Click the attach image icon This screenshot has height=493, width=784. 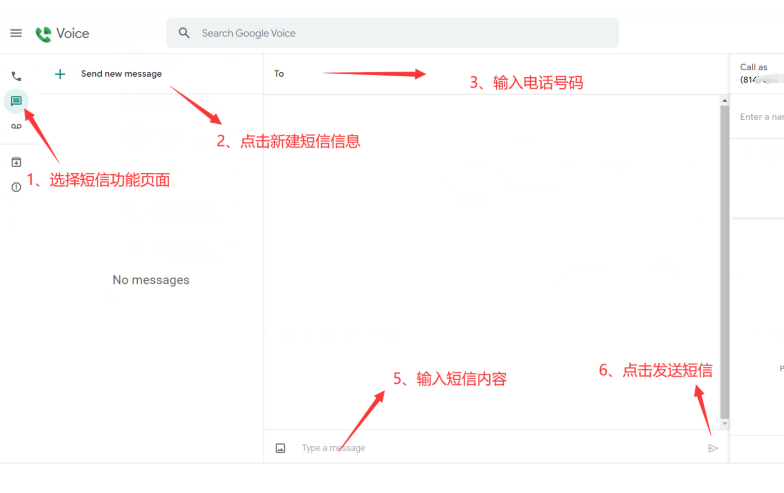280,448
